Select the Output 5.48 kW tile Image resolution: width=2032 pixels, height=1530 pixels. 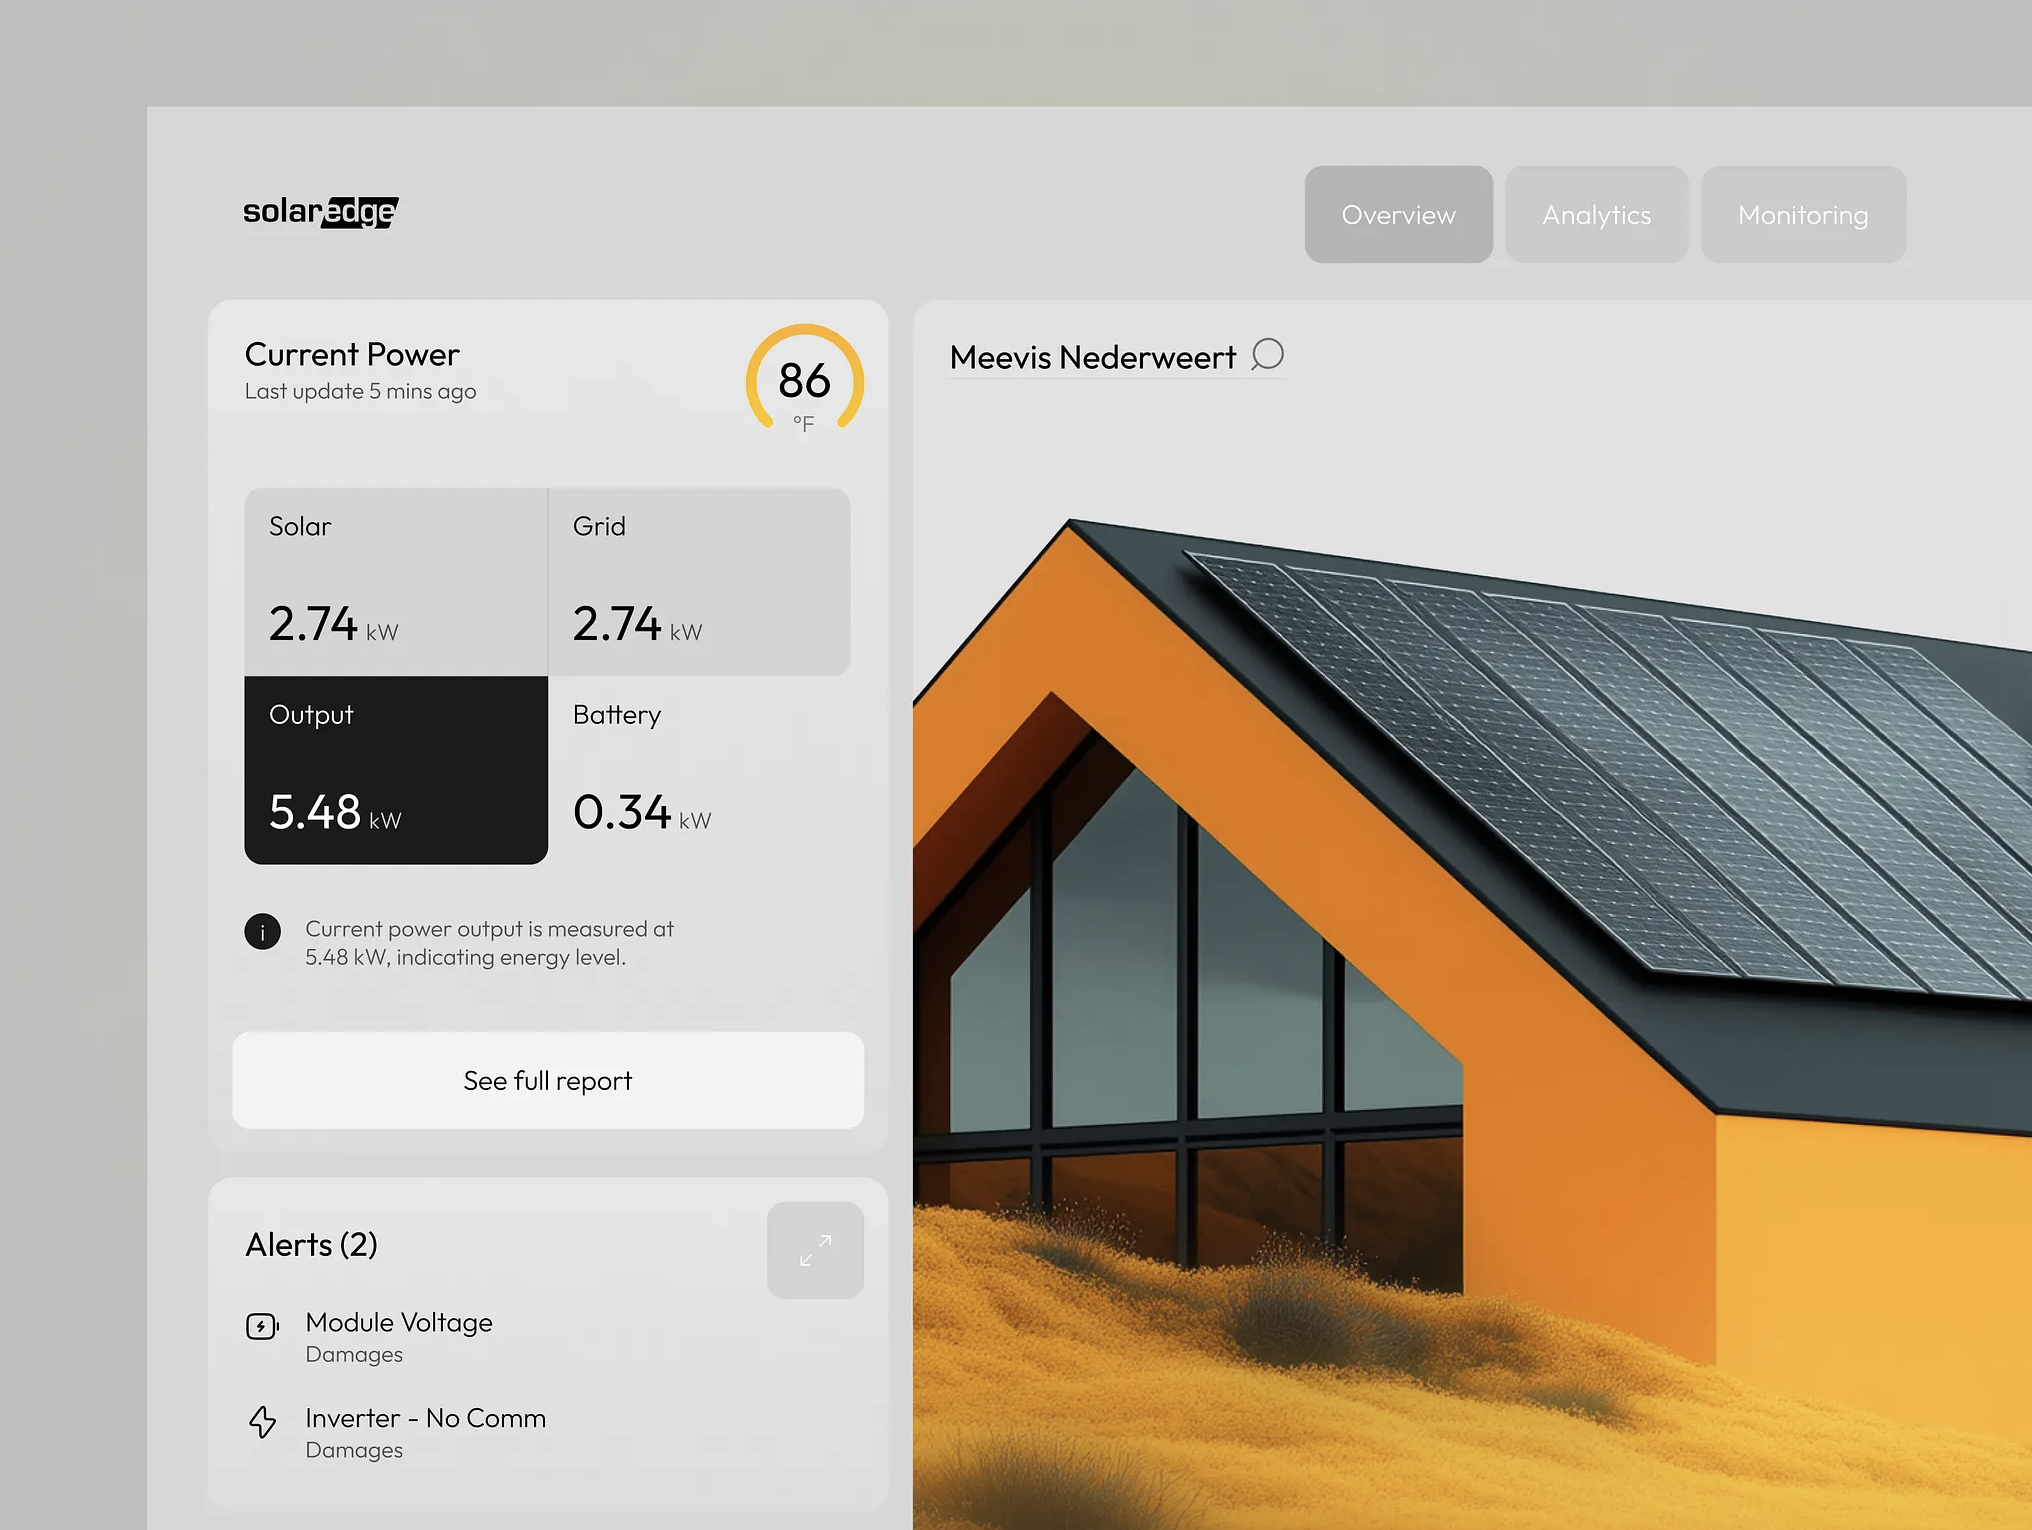click(x=396, y=770)
